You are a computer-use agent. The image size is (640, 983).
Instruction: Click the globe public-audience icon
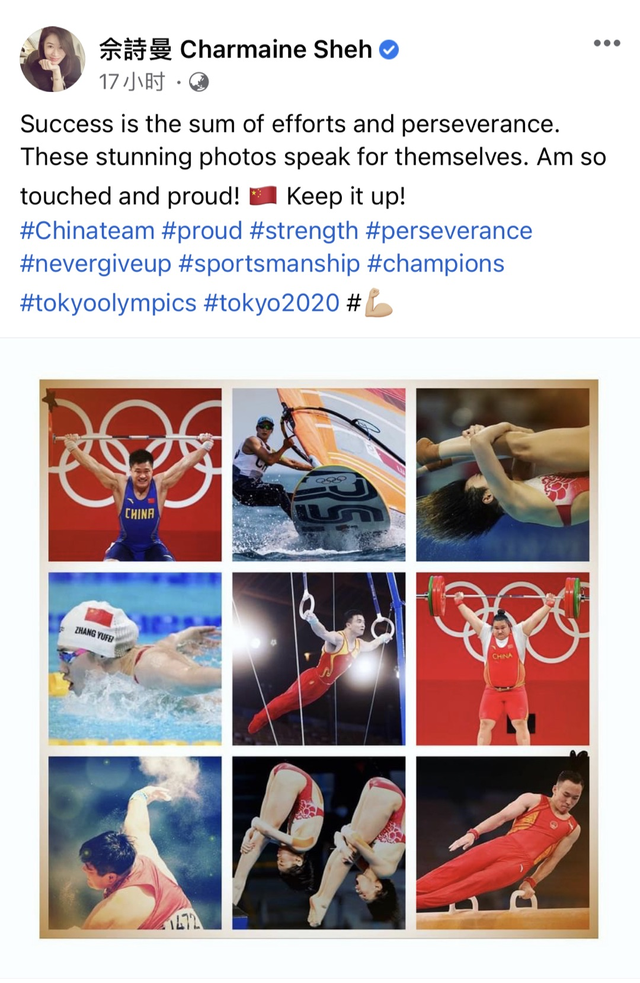(x=199, y=83)
